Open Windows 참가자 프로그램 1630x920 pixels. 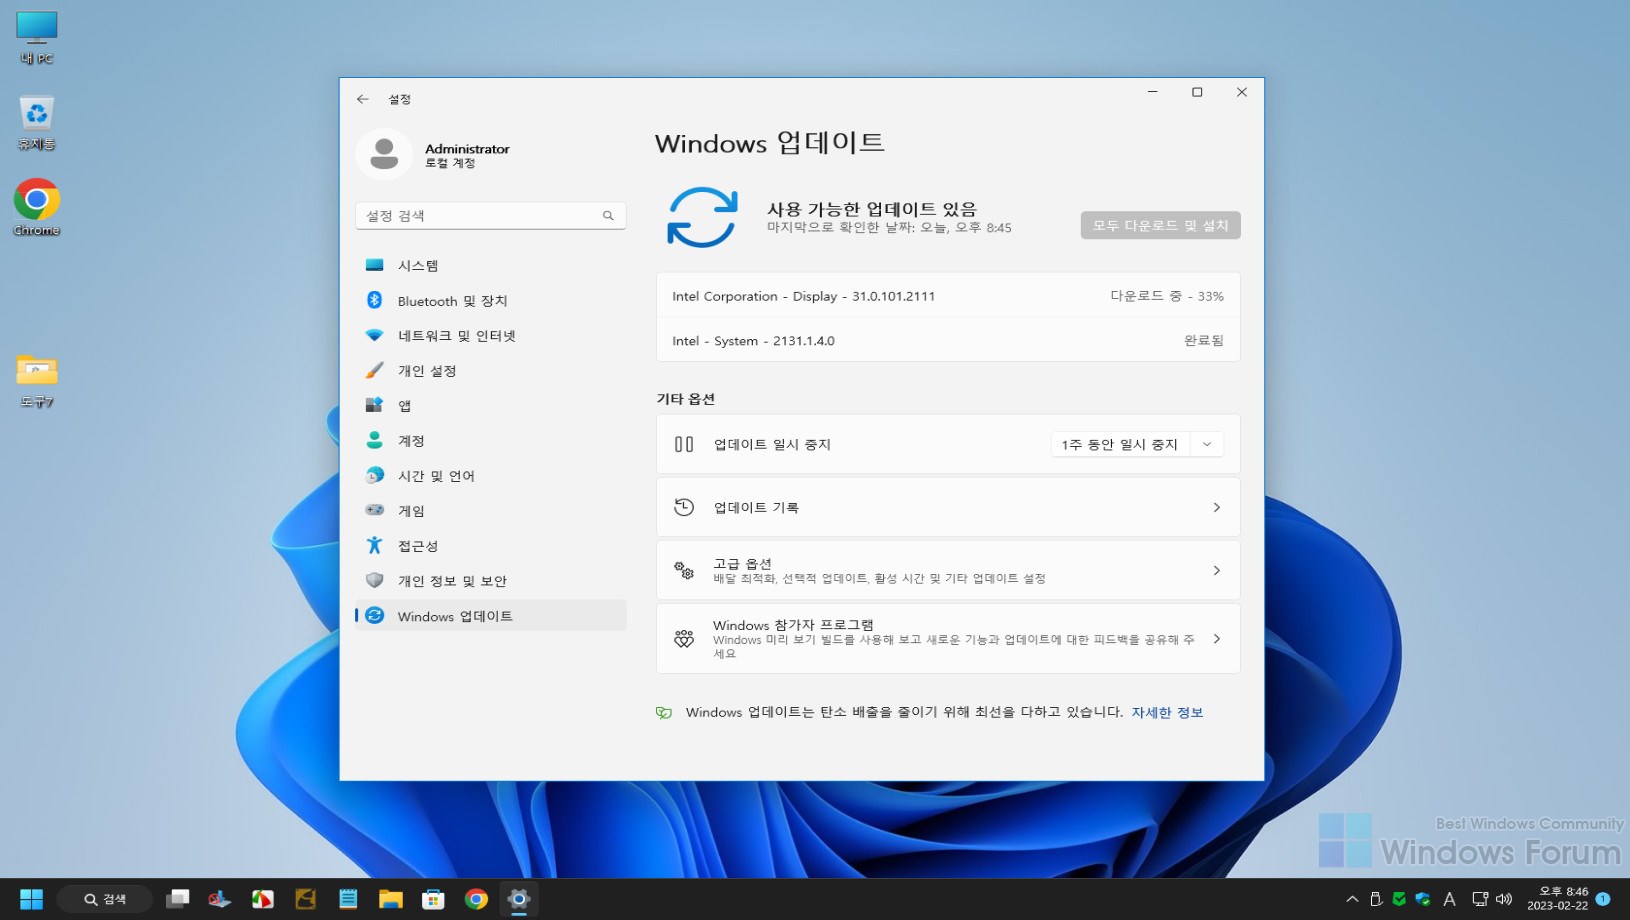tap(948, 638)
